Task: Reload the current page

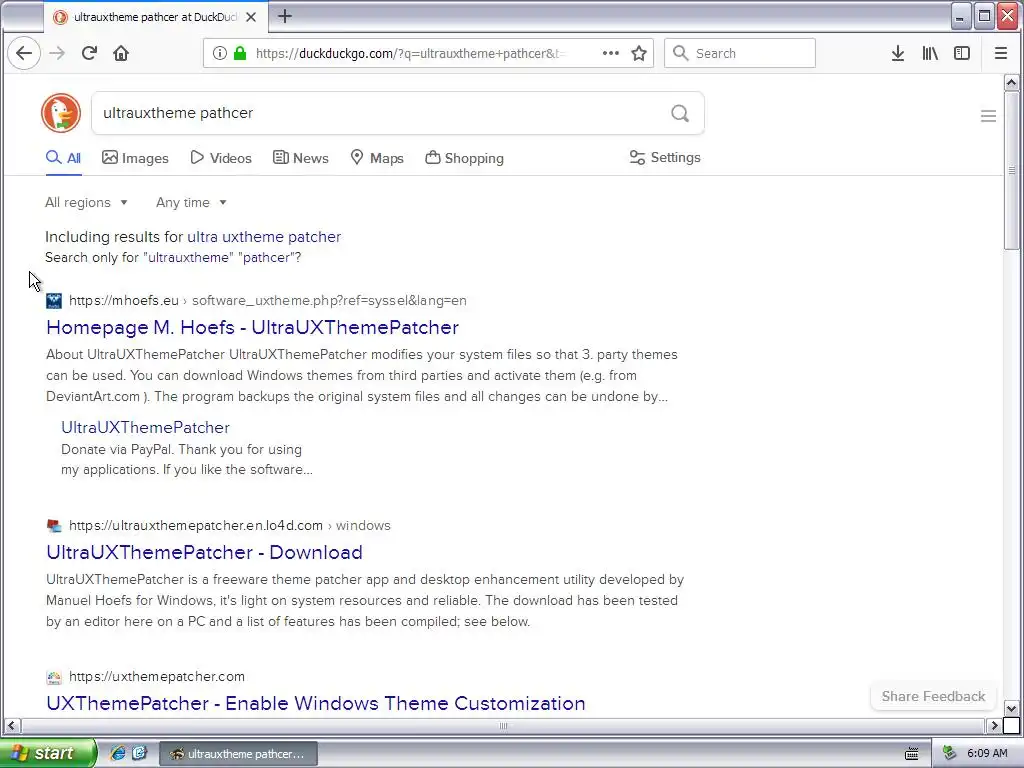Action: (x=89, y=54)
